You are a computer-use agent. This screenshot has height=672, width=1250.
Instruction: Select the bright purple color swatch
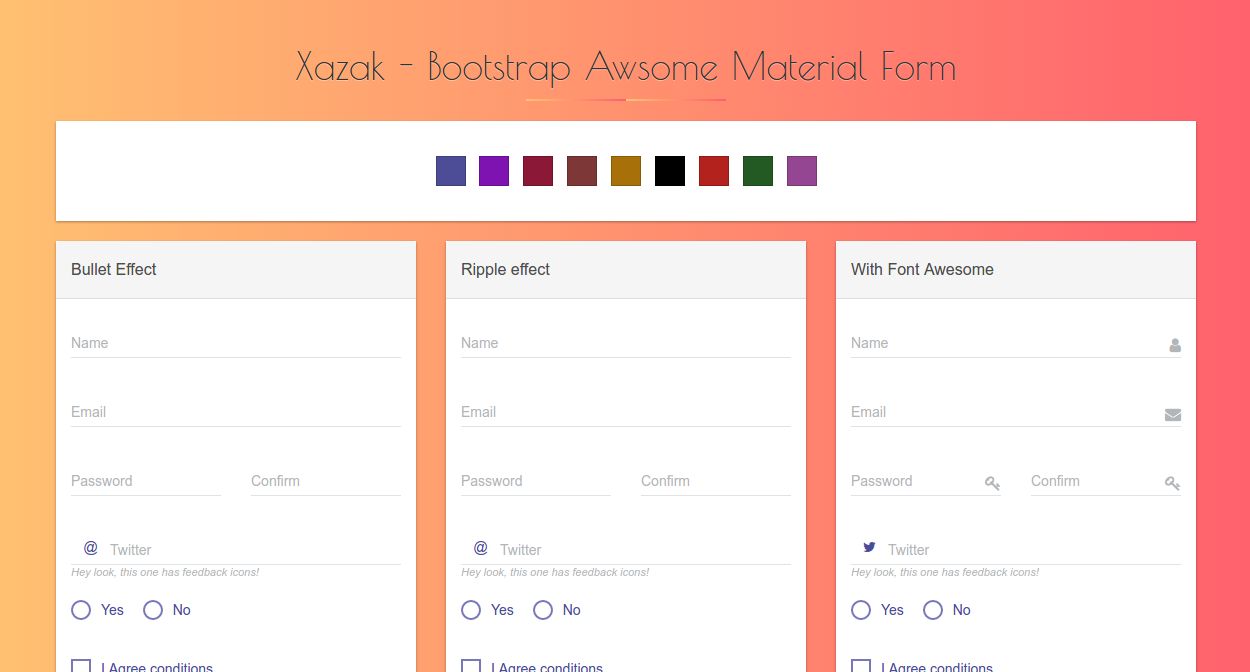click(494, 171)
